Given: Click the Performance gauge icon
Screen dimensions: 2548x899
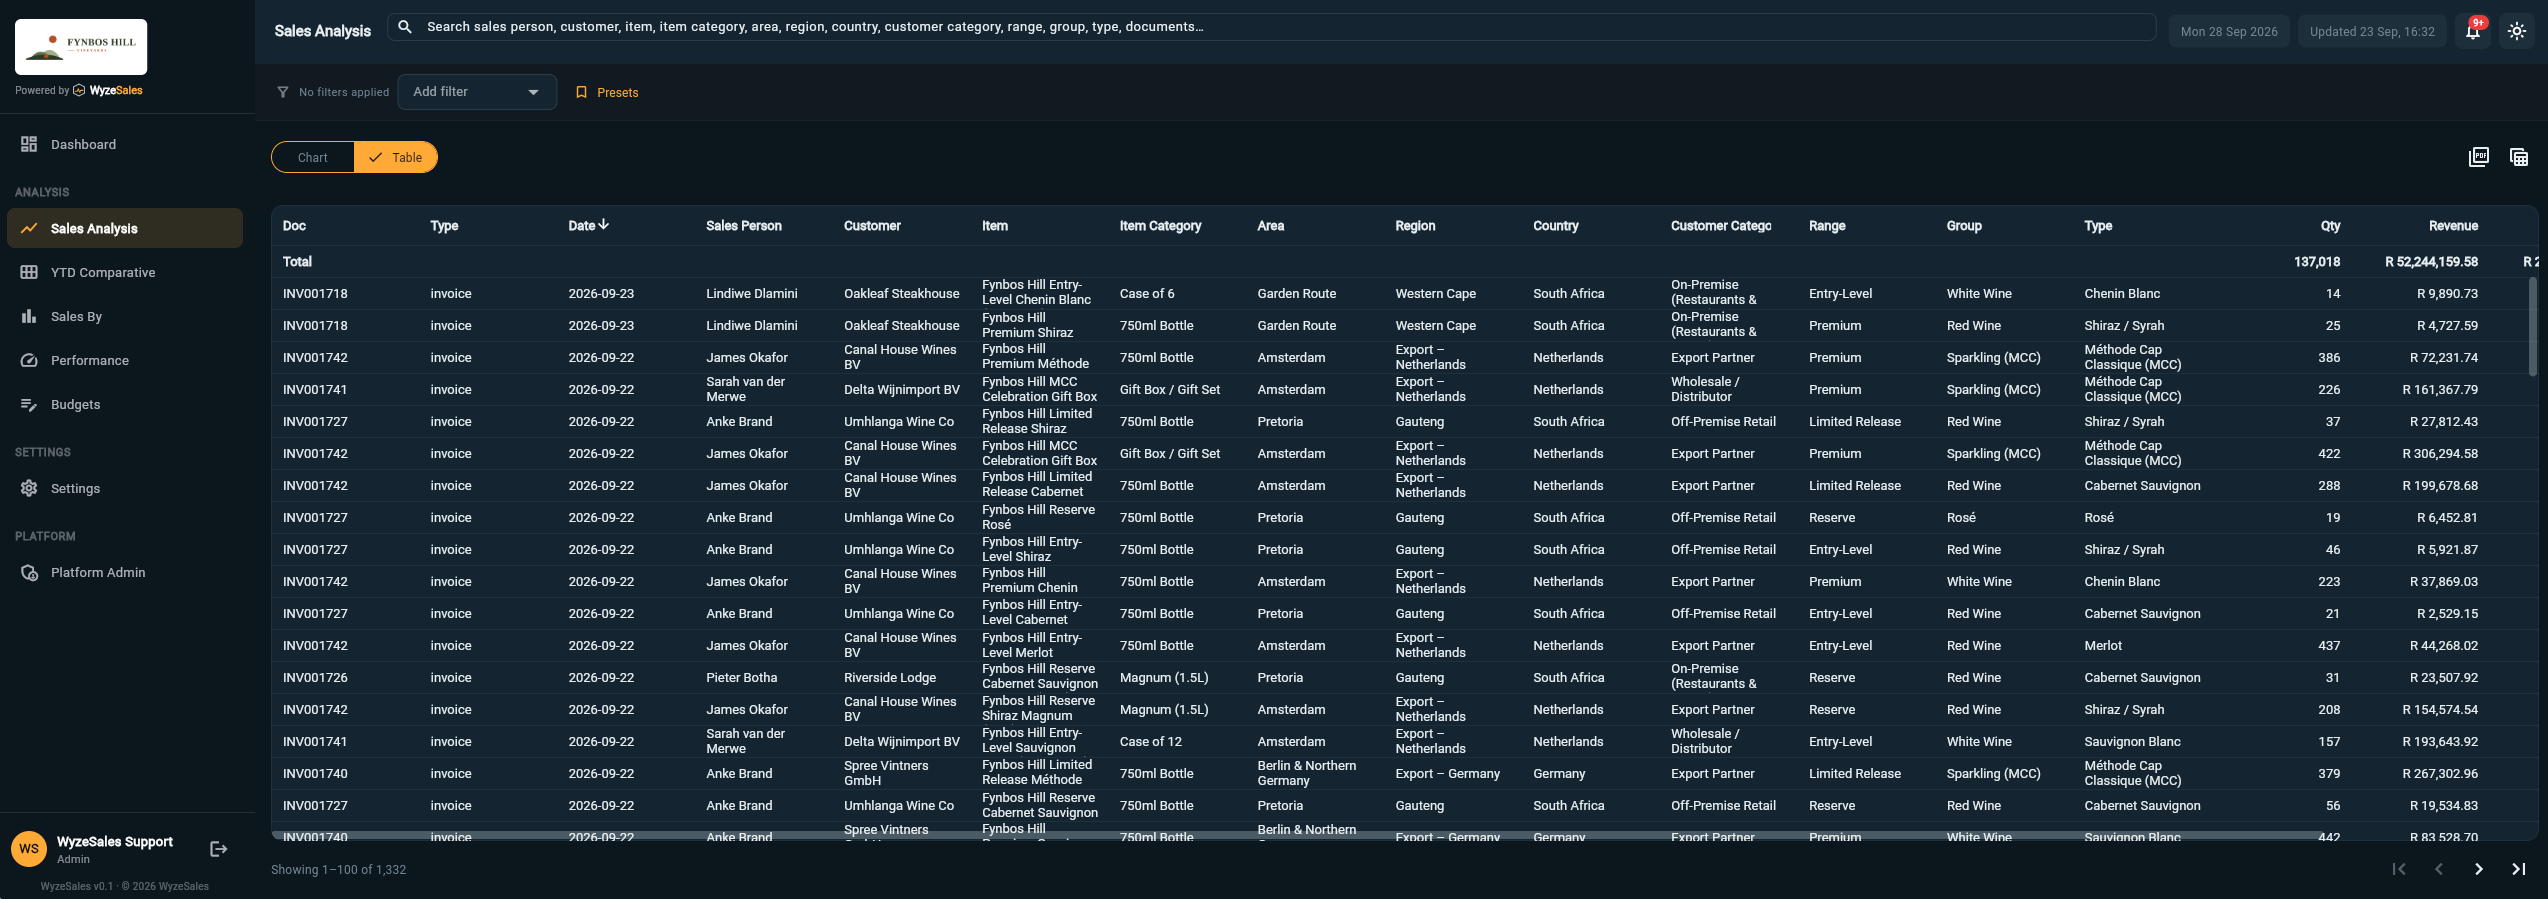Looking at the screenshot, I should 29,360.
